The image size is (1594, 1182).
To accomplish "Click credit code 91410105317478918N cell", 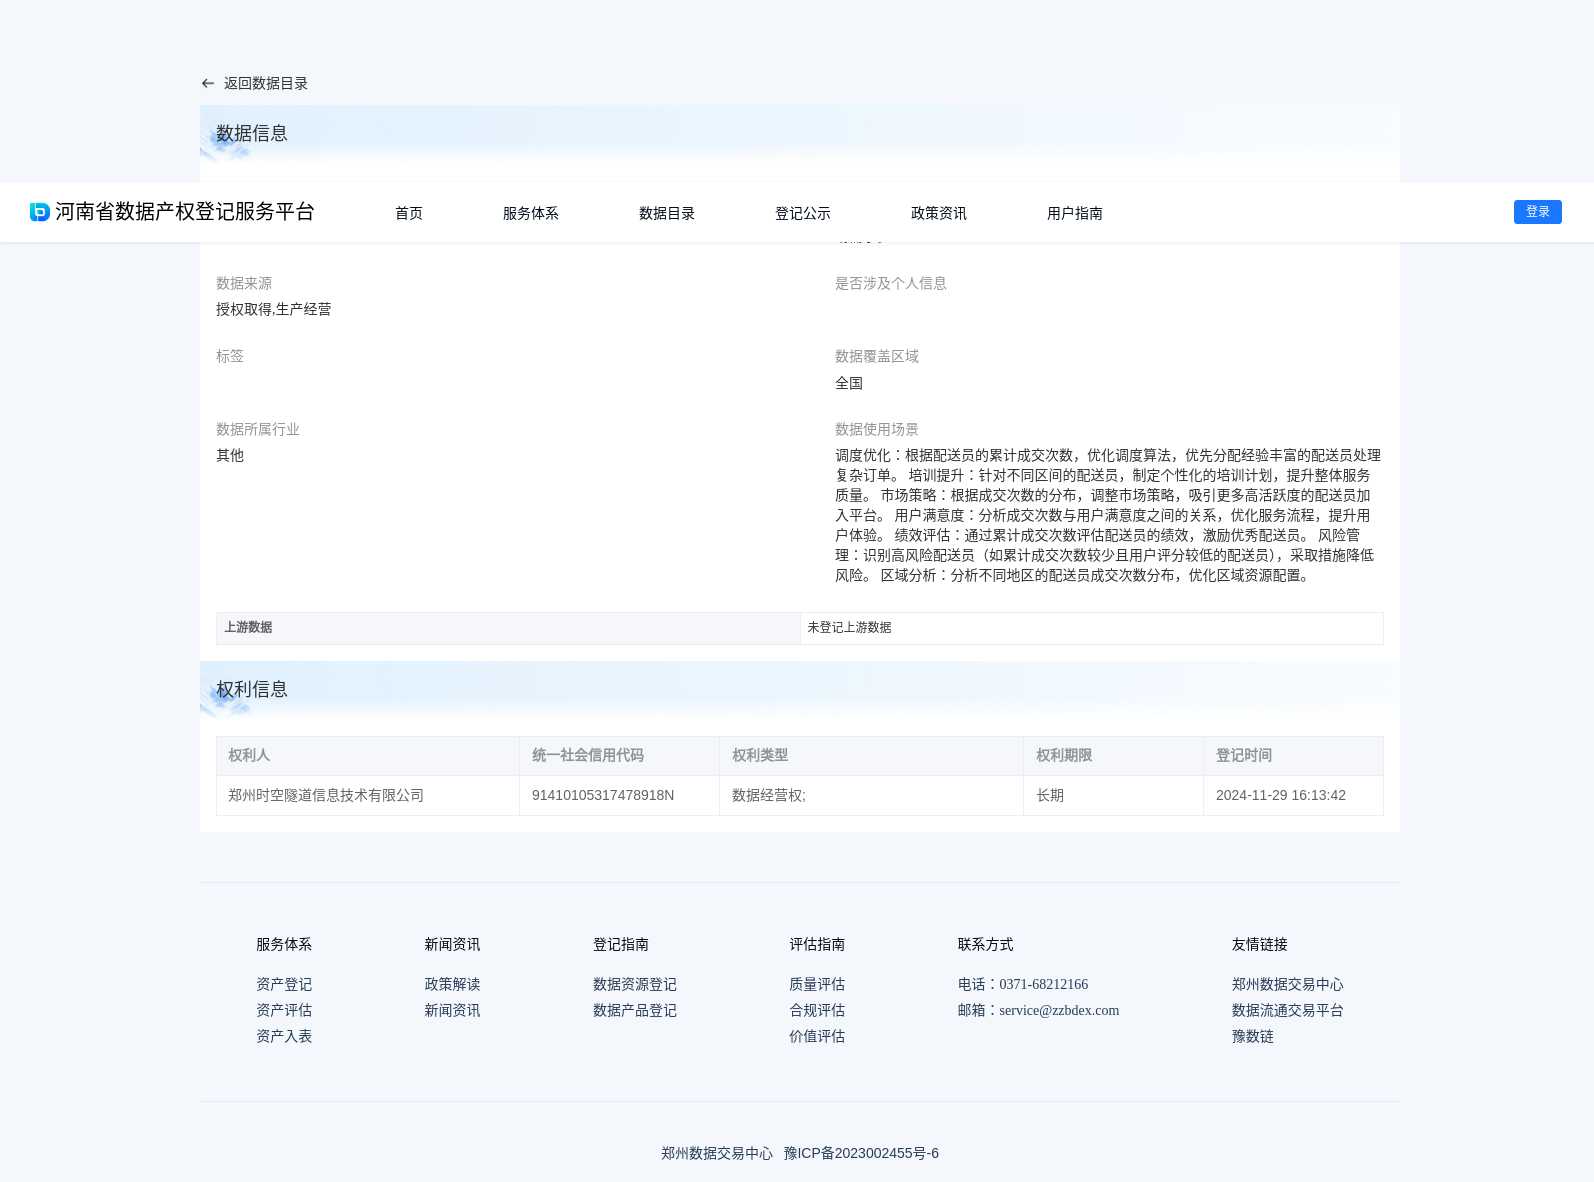I will click(620, 796).
